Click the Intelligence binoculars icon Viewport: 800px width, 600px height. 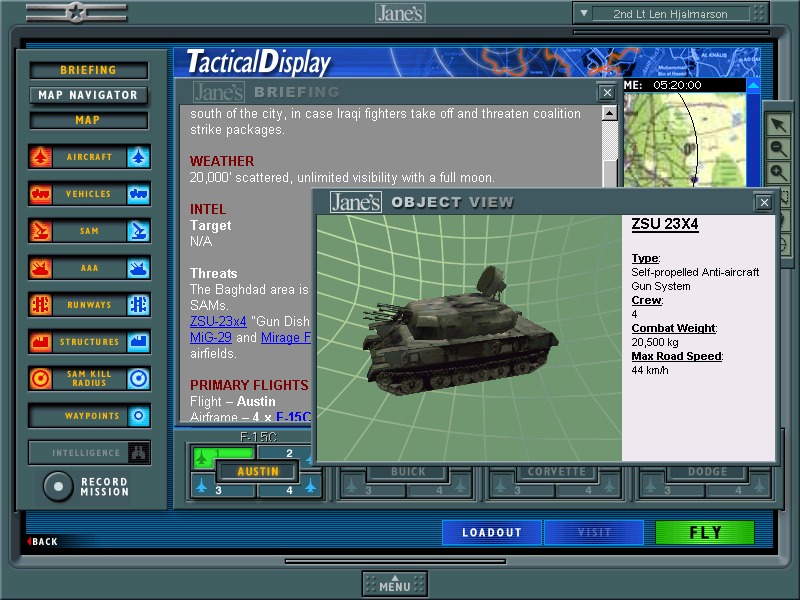pos(138,453)
